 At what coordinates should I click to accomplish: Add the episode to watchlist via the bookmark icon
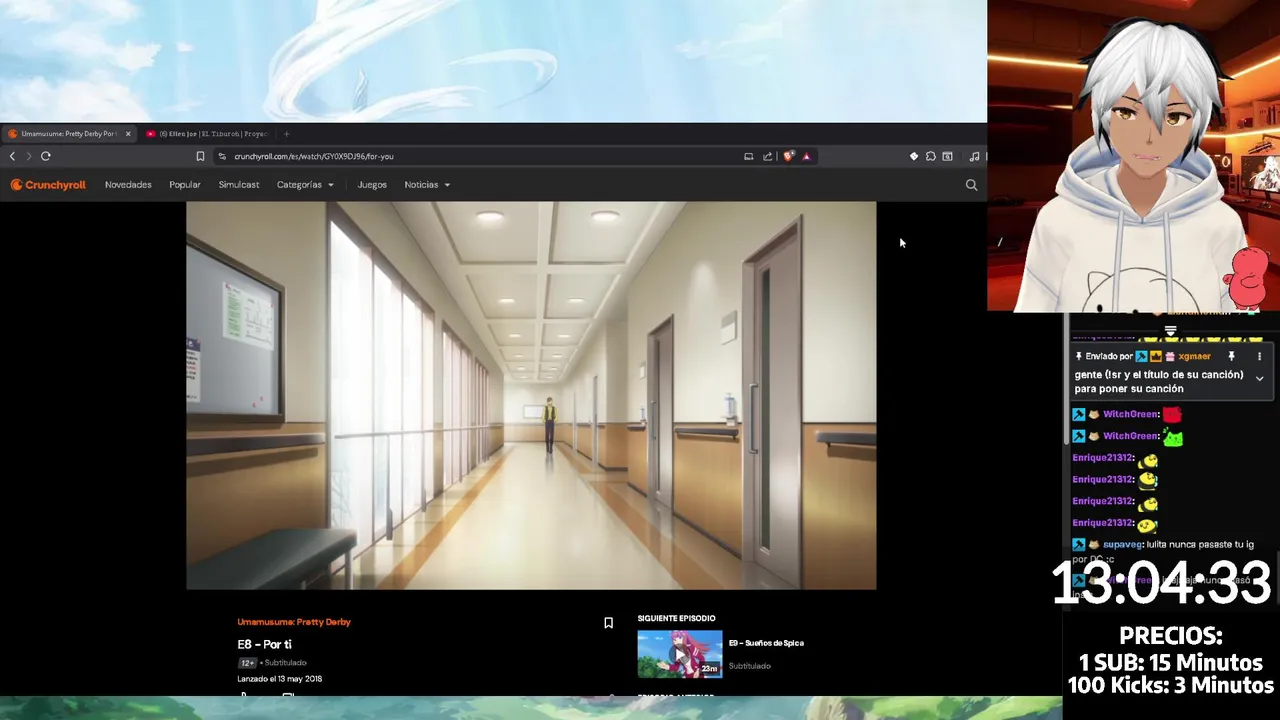tap(608, 623)
